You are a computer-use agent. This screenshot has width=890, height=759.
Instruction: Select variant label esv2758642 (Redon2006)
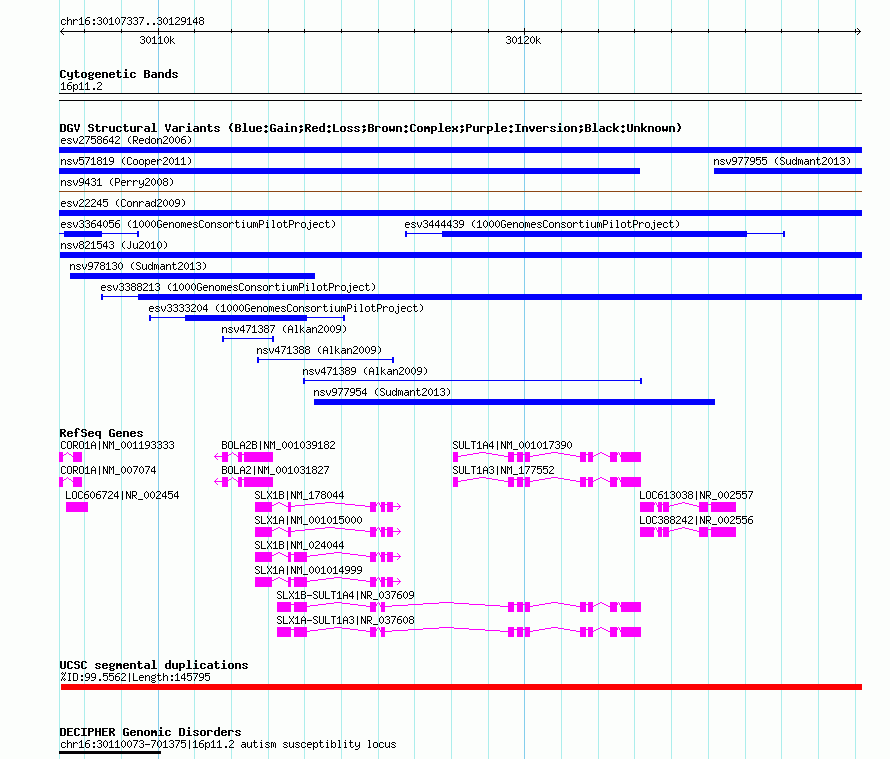(x=126, y=140)
